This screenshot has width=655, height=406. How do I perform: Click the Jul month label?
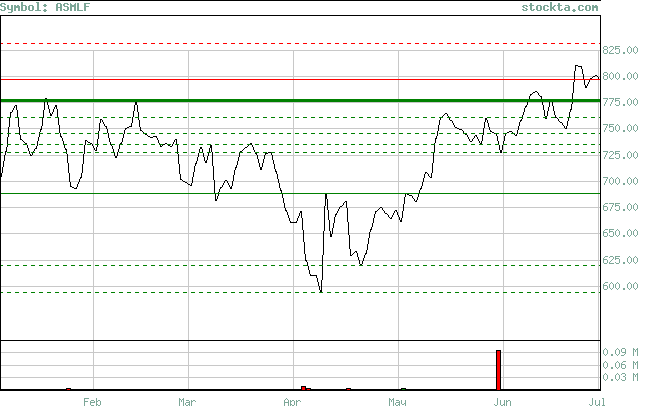[597, 401]
